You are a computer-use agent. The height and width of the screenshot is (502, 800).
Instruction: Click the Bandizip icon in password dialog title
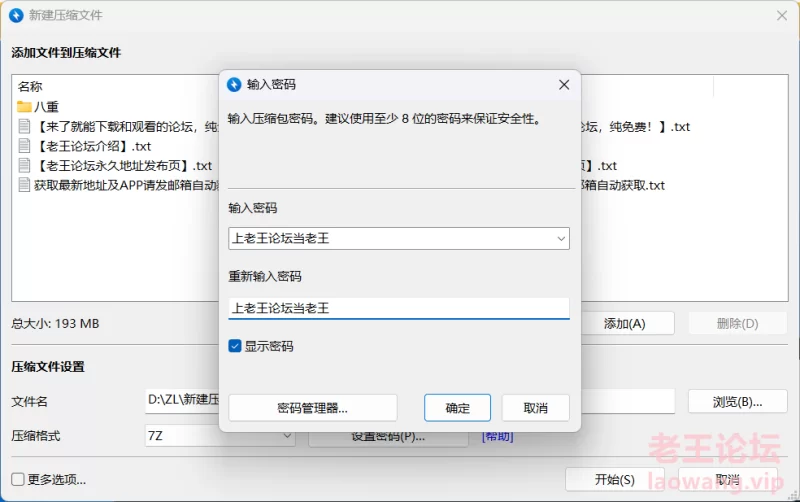pyautogui.click(x=235, y=85)
